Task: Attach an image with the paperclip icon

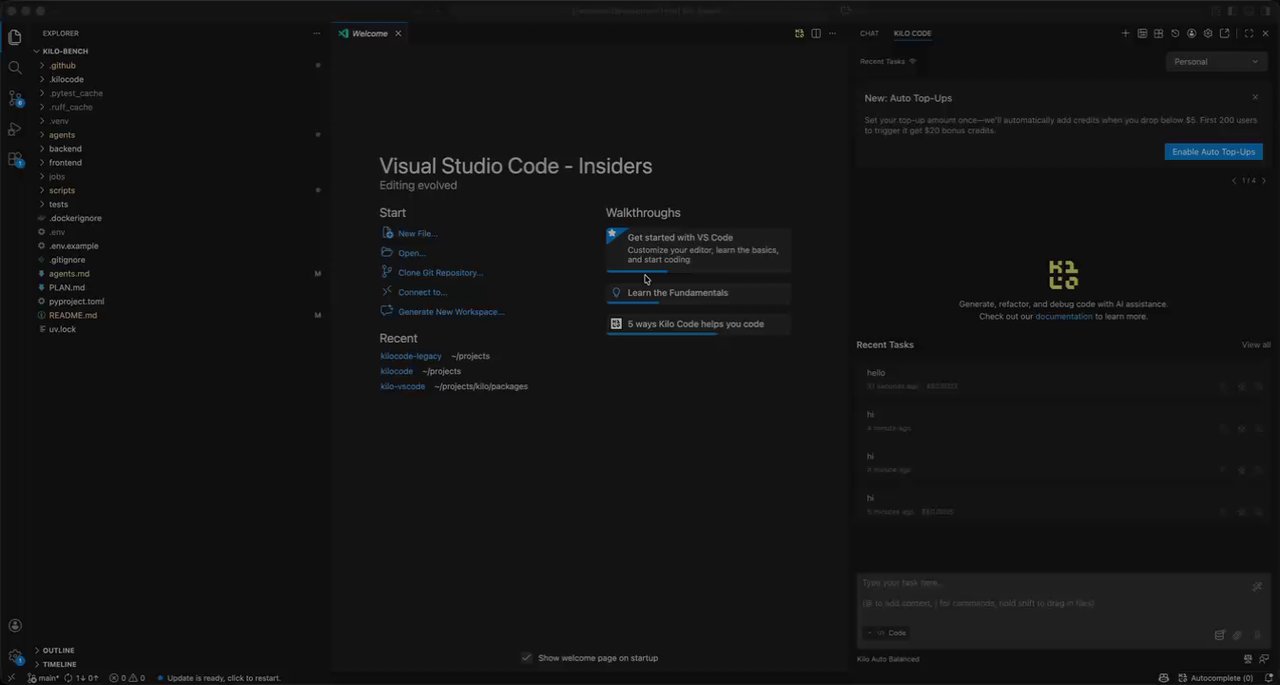Action: point(1237,634)
